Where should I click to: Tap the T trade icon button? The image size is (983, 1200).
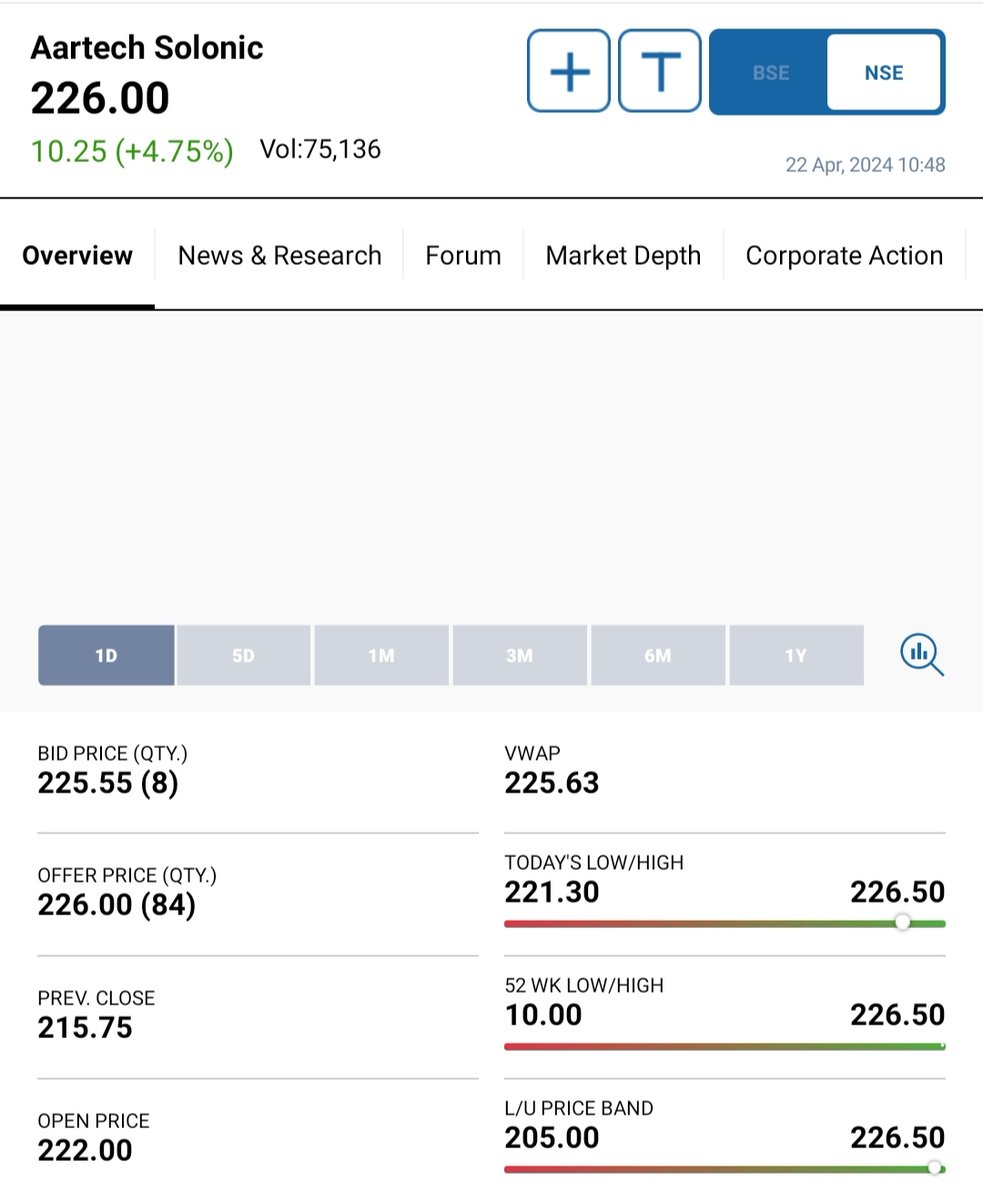coord(660,71)
